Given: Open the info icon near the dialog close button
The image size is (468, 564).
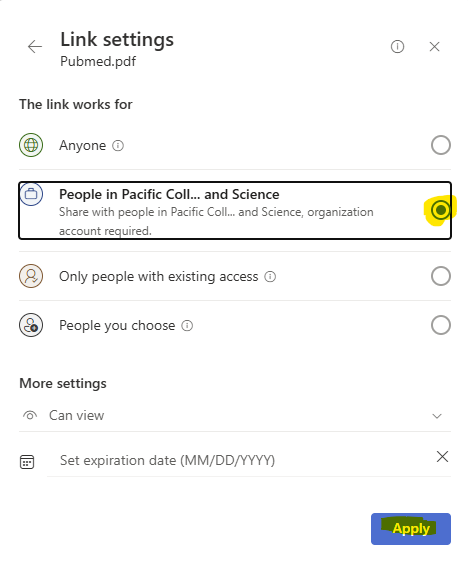Looking at the screenshot, I should click(x=397, y=46).
